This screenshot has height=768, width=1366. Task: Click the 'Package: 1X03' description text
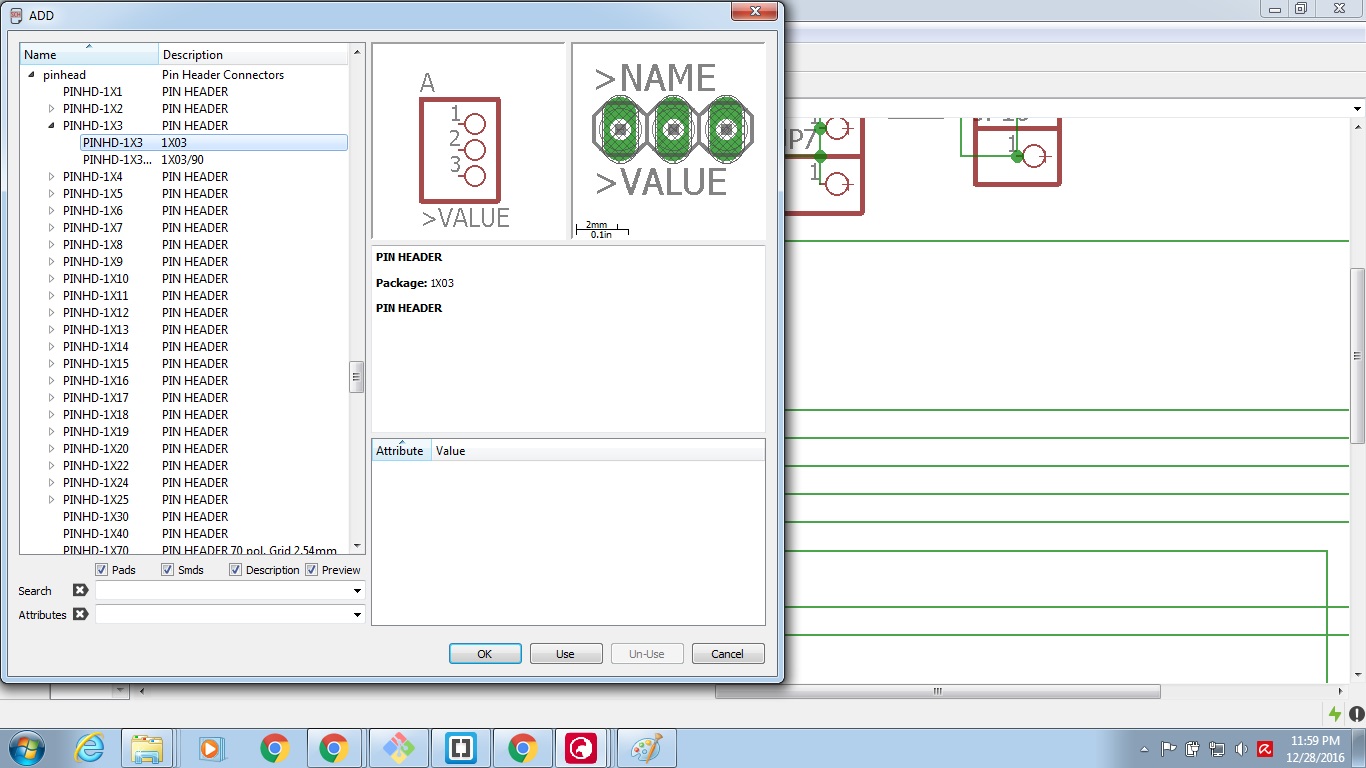tap(415, 283)
